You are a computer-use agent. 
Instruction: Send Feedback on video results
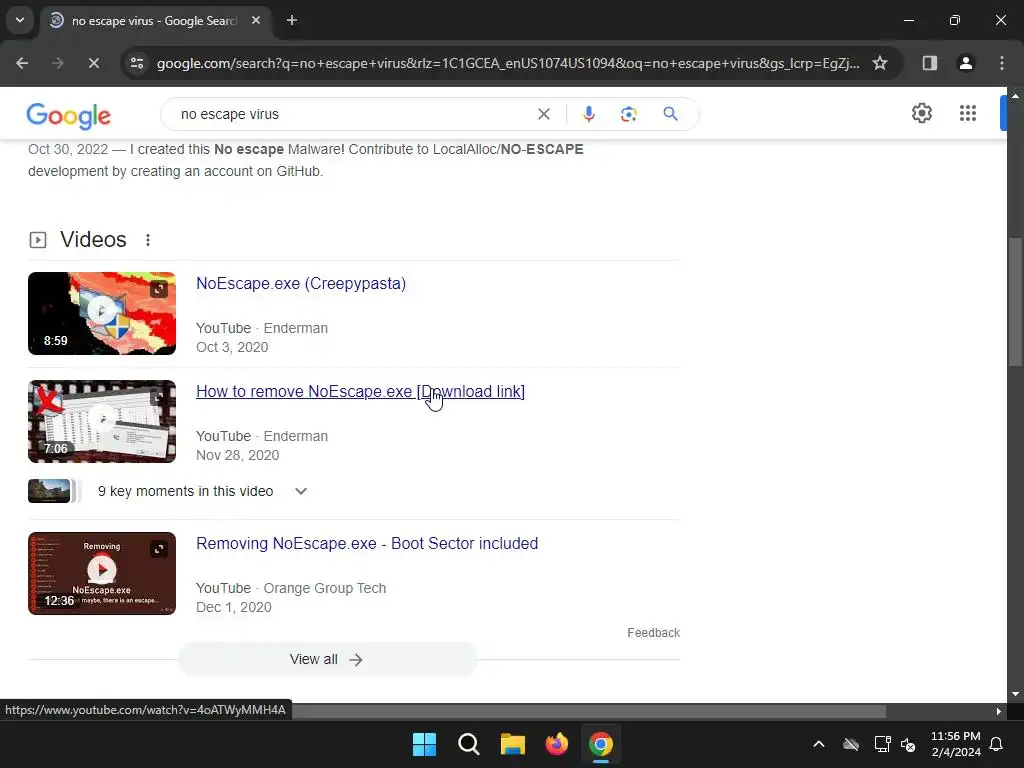pyautogui.click(x=654, y=633)
